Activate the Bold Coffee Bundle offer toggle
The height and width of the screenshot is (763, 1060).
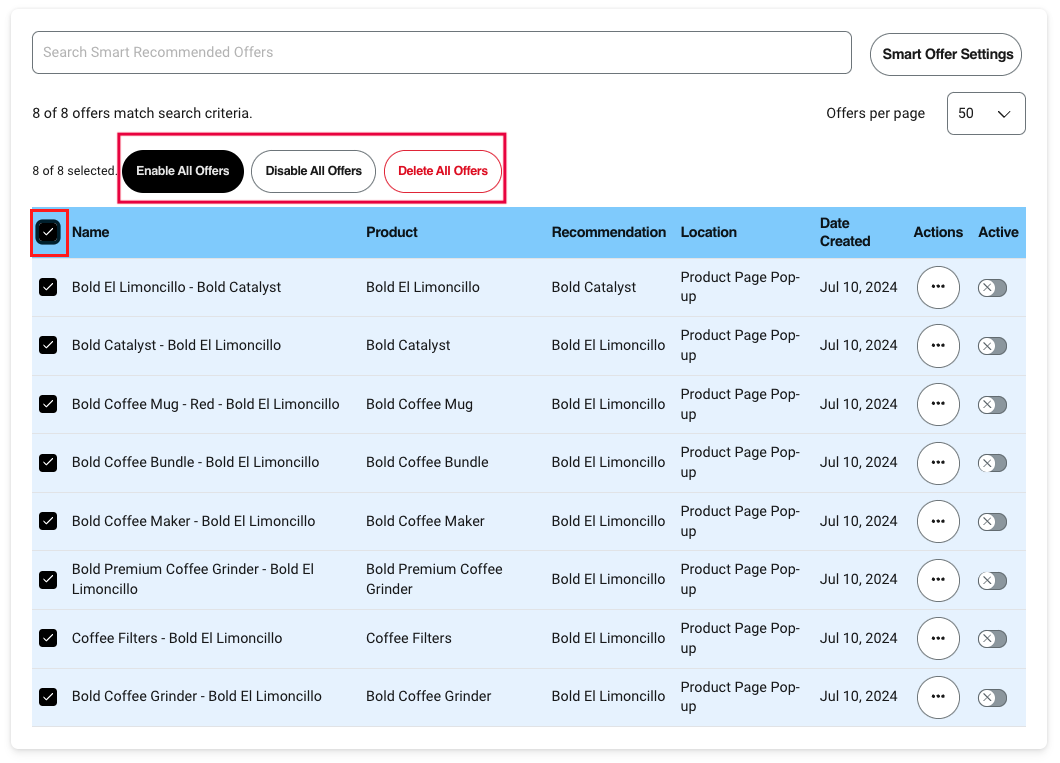click(992, 463)
